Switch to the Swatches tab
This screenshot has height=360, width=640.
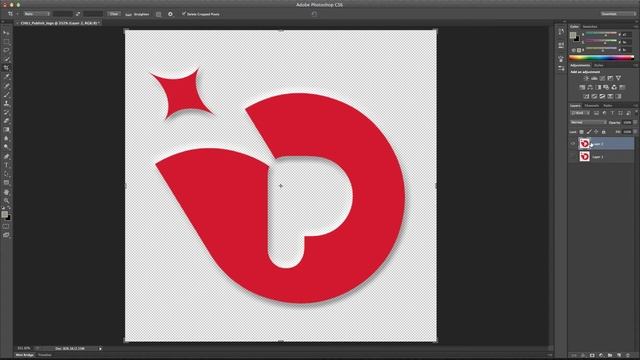point(590,27)
